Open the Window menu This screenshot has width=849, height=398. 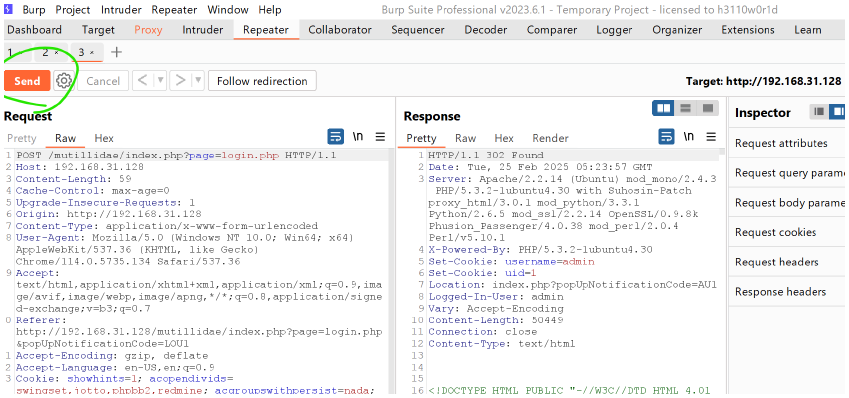(x=228, y=10)
